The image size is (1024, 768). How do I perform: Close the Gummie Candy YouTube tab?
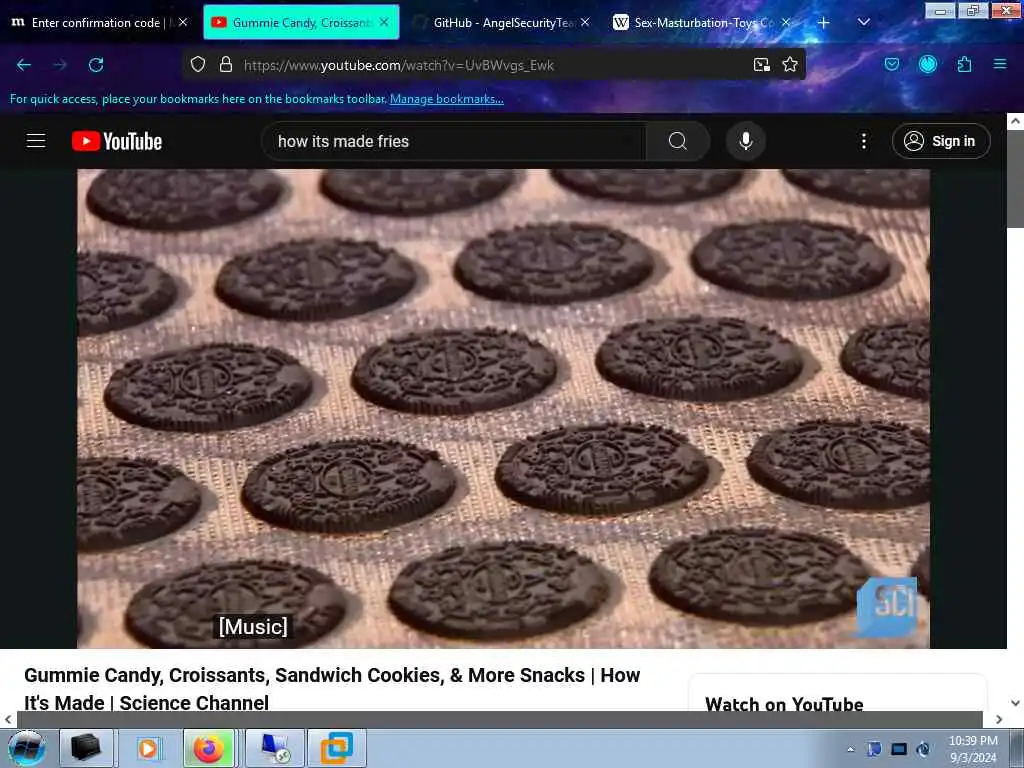tap(384, 22)
